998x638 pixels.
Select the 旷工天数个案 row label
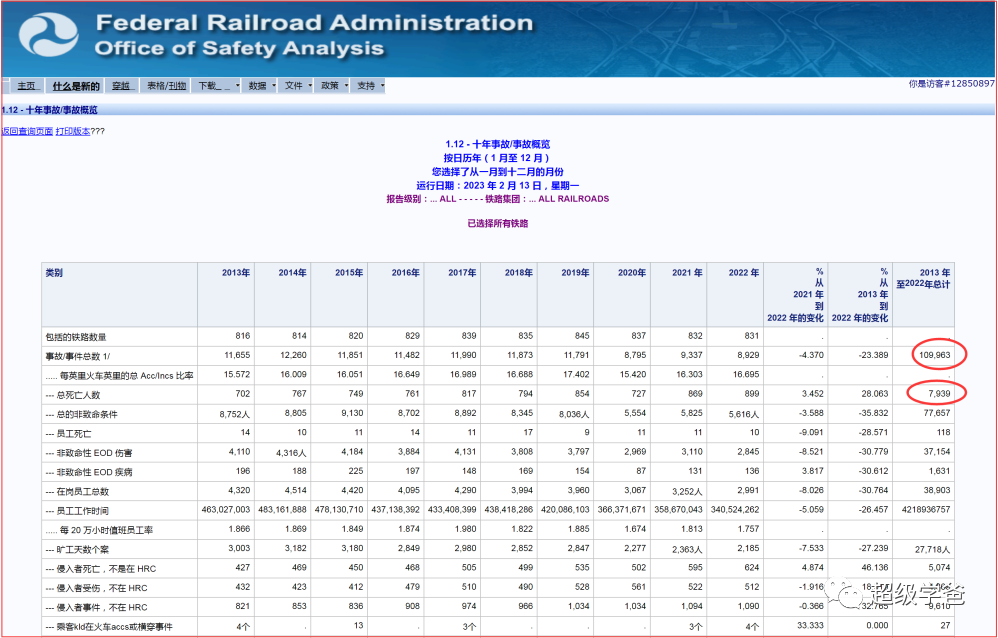(x=77, y=549)
